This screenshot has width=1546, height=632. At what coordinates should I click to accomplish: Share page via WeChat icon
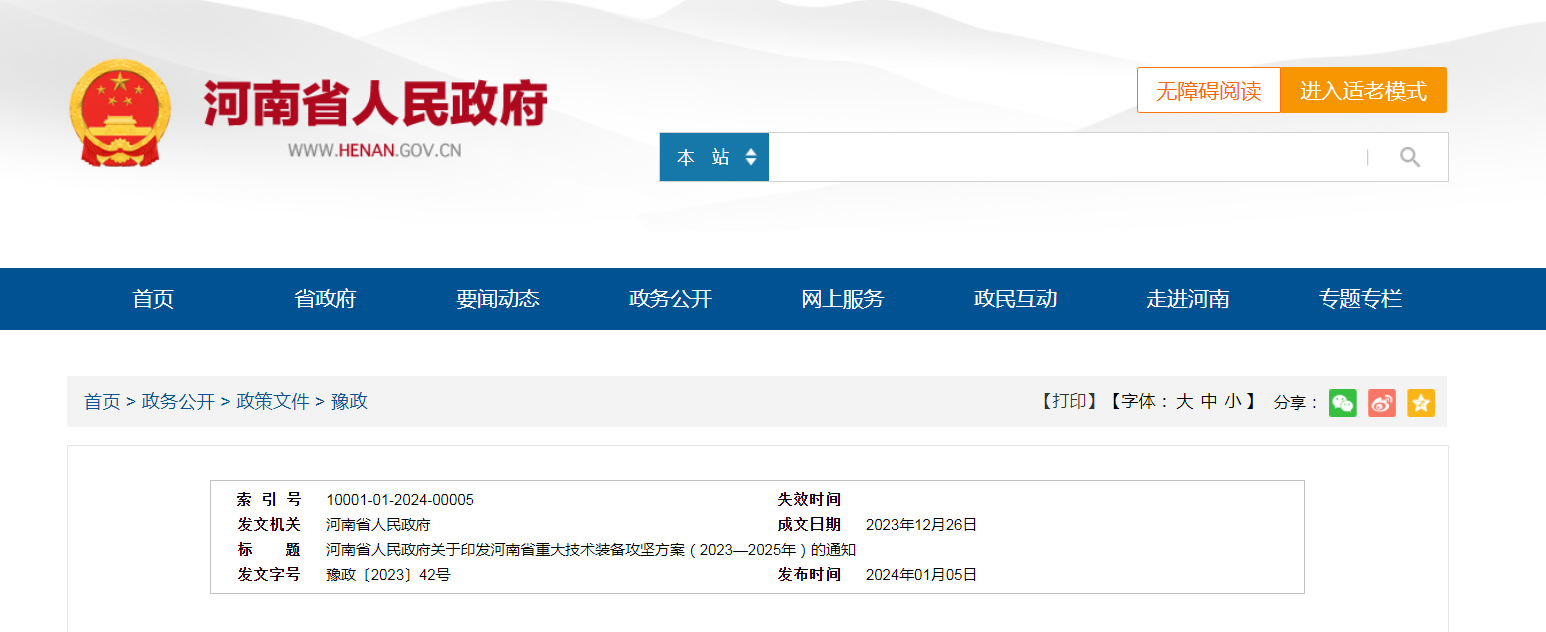click(x=1342, y=403)
